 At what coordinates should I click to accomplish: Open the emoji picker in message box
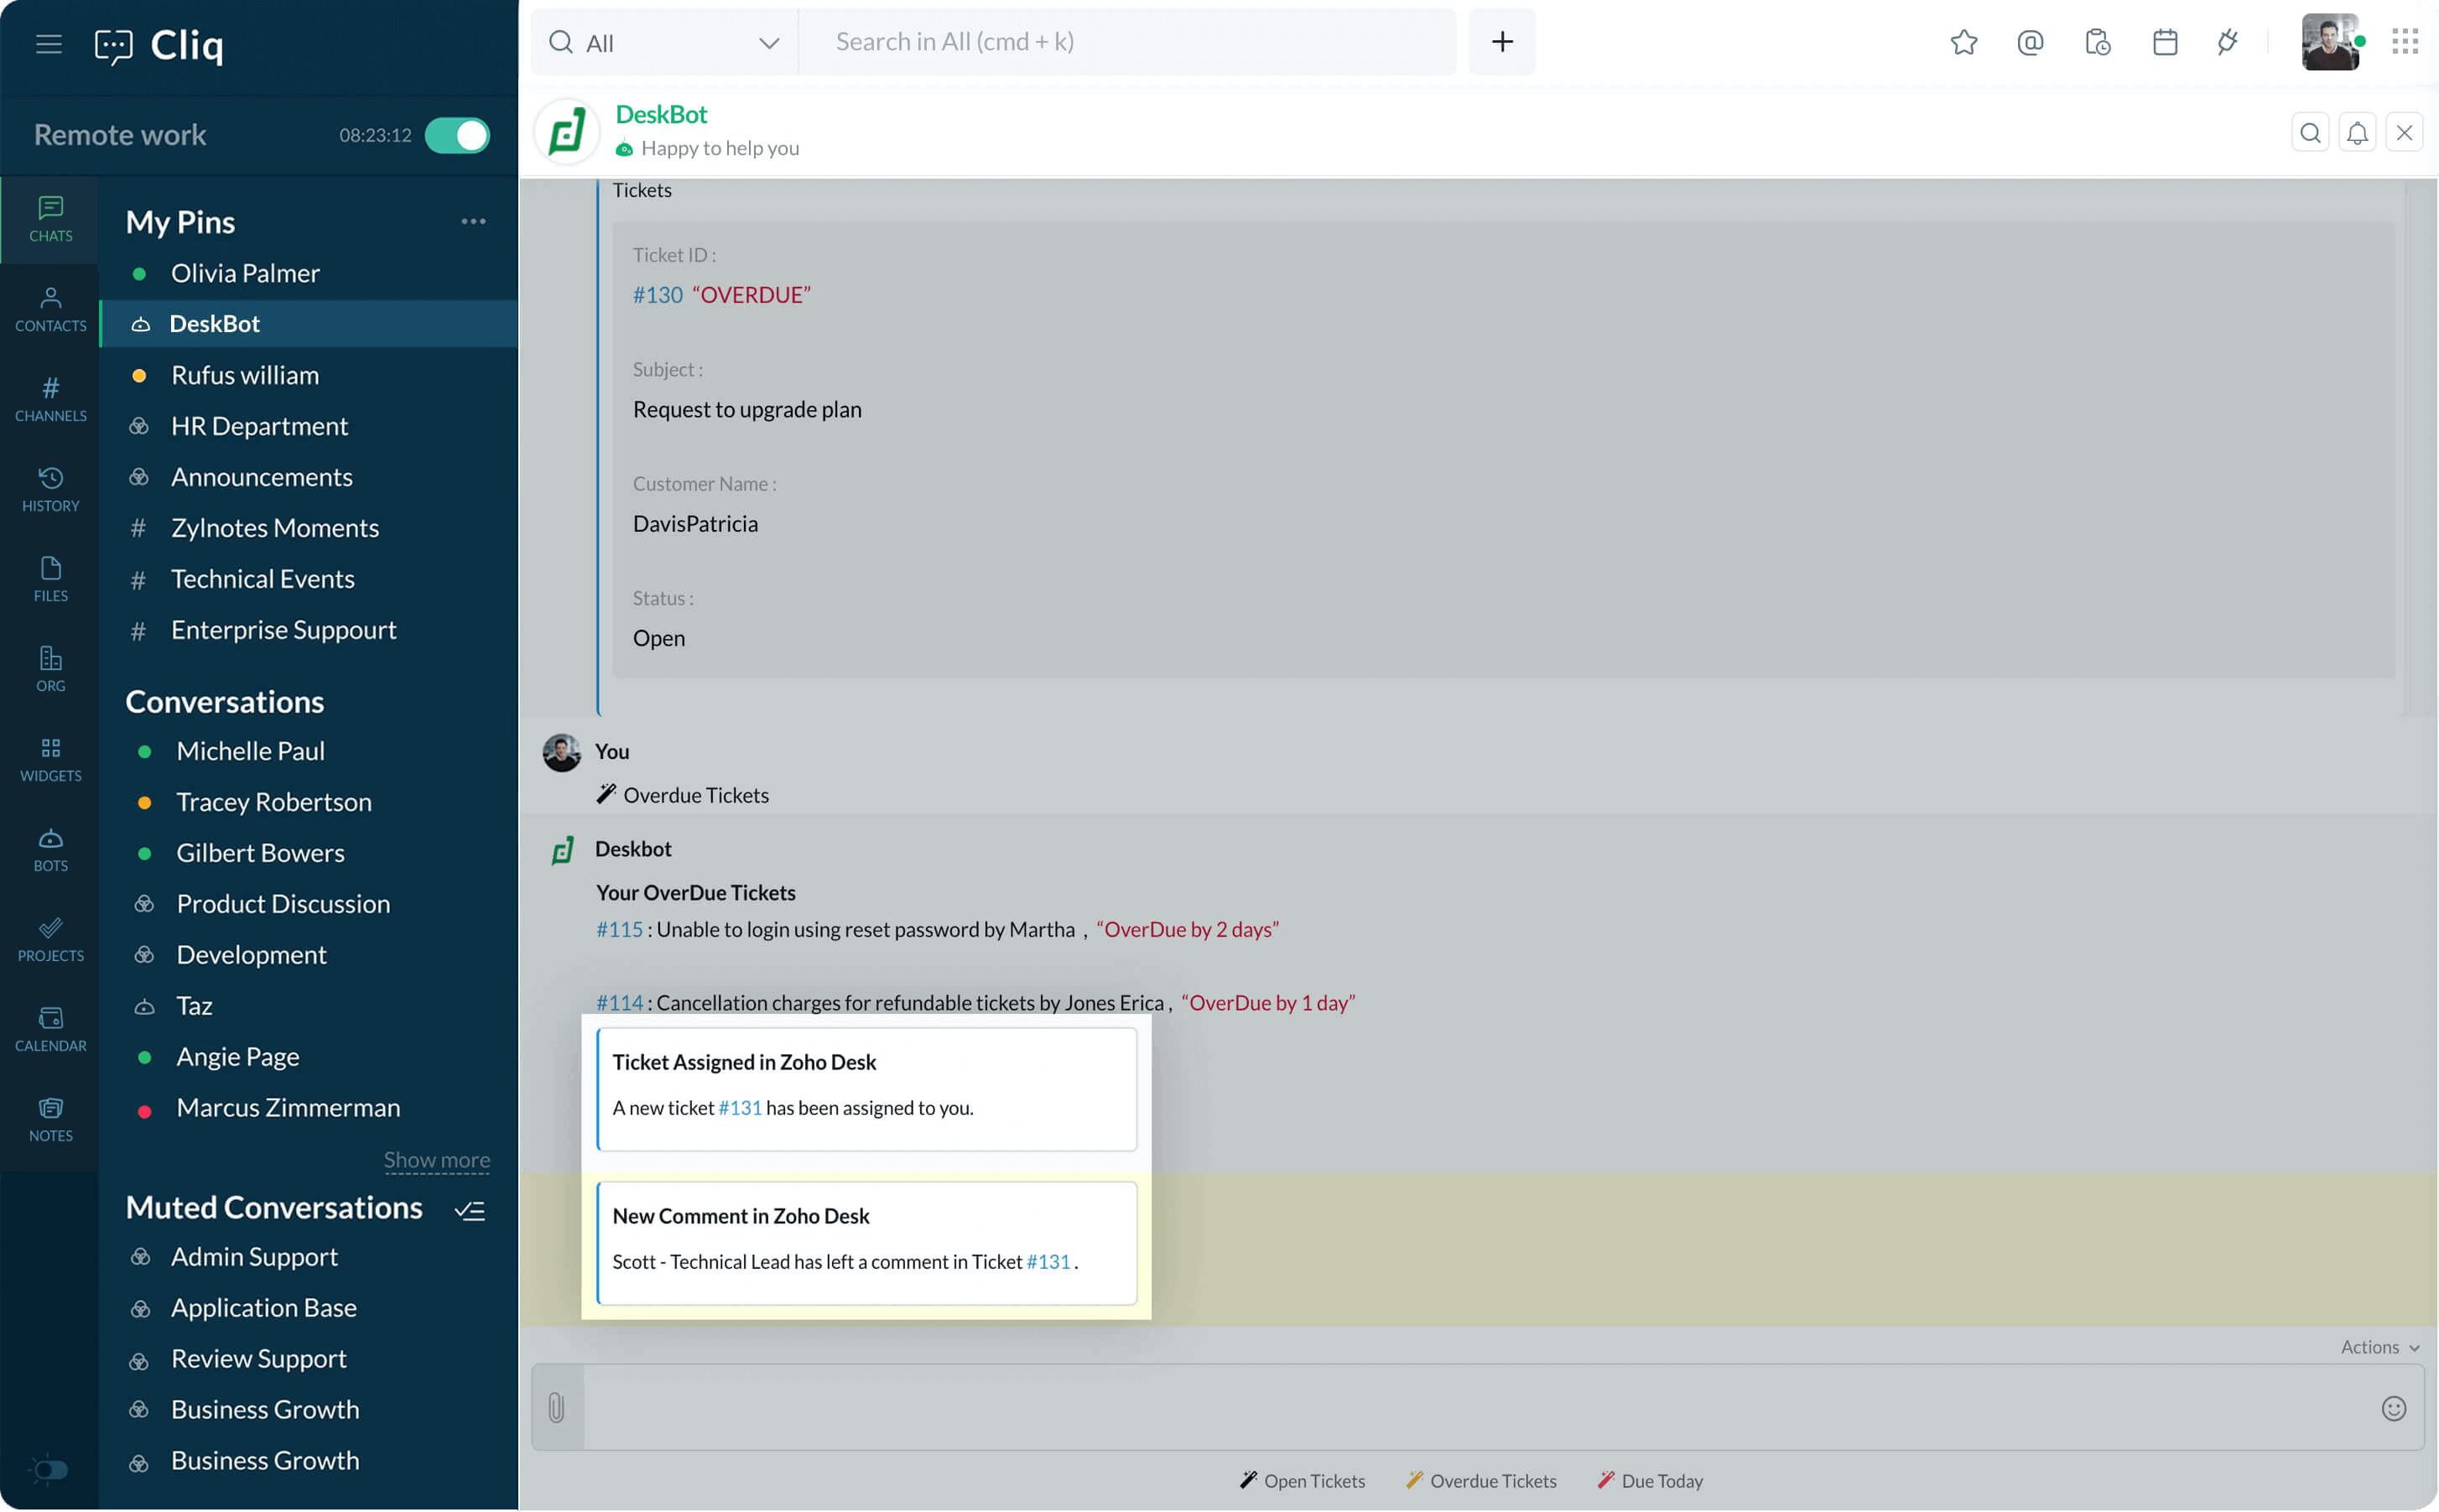click(2393, 1408)
